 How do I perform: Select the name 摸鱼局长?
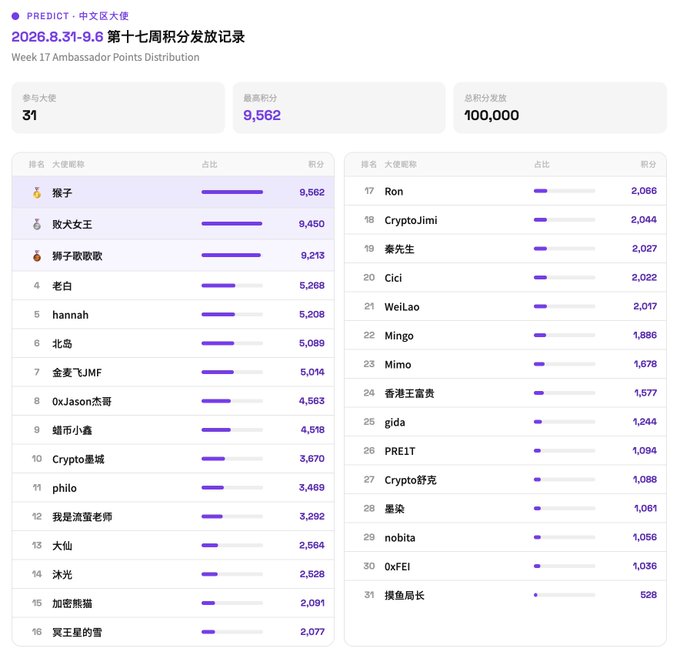coord(404,596)
